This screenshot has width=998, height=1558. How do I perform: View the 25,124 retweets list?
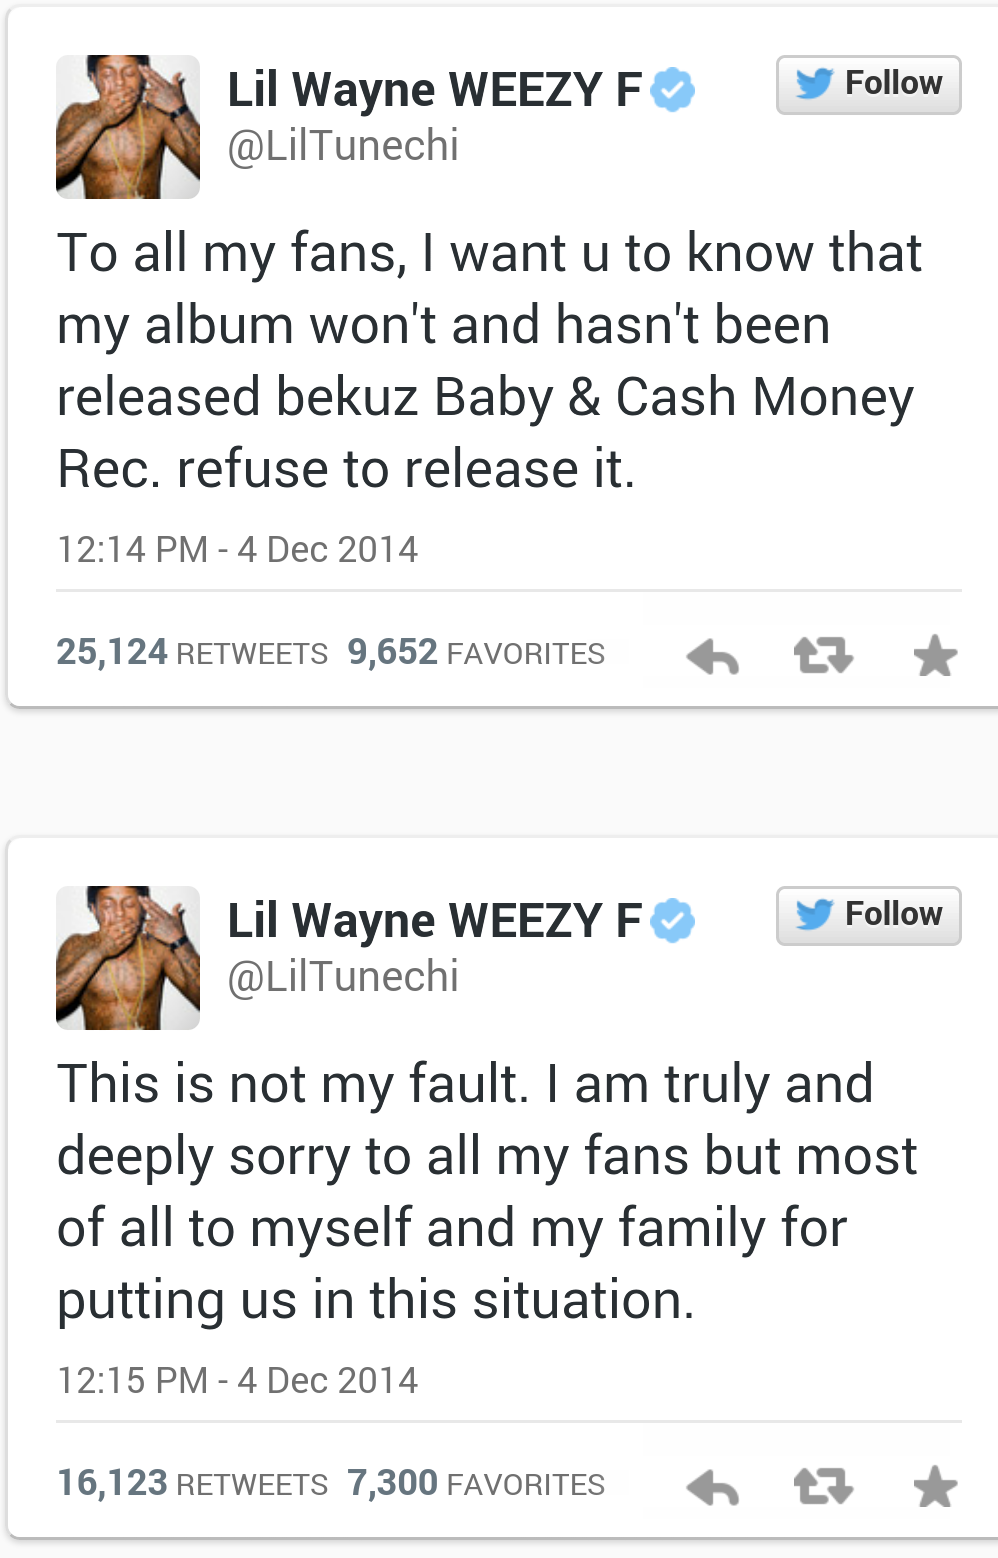pyautogui.click(x=192, y=652)
